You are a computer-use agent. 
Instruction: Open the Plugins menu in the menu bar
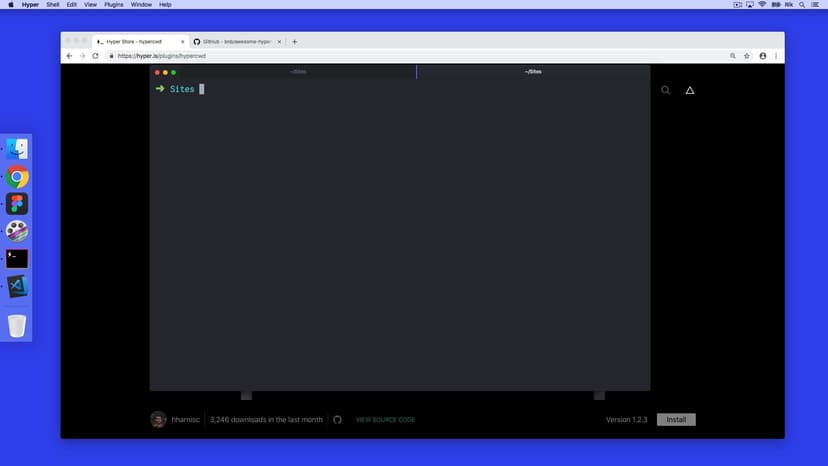point(113,5)
